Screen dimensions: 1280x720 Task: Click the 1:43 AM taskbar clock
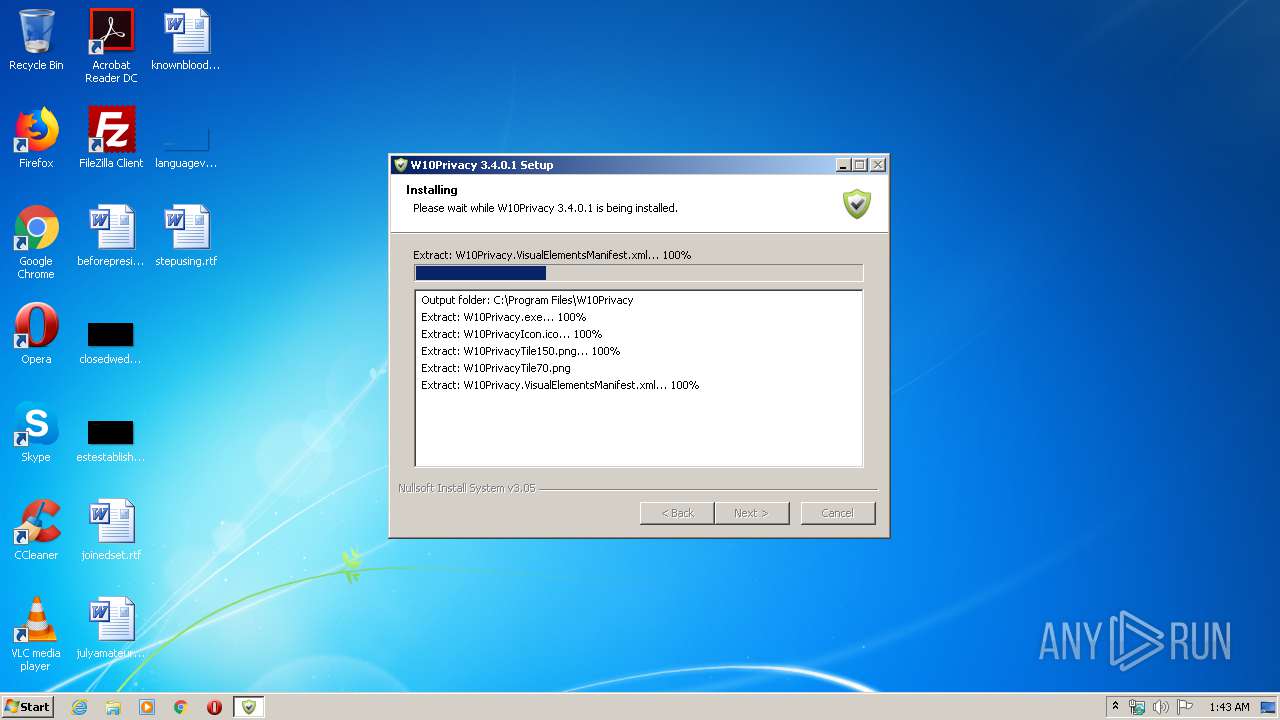(x=1229, y=707)
